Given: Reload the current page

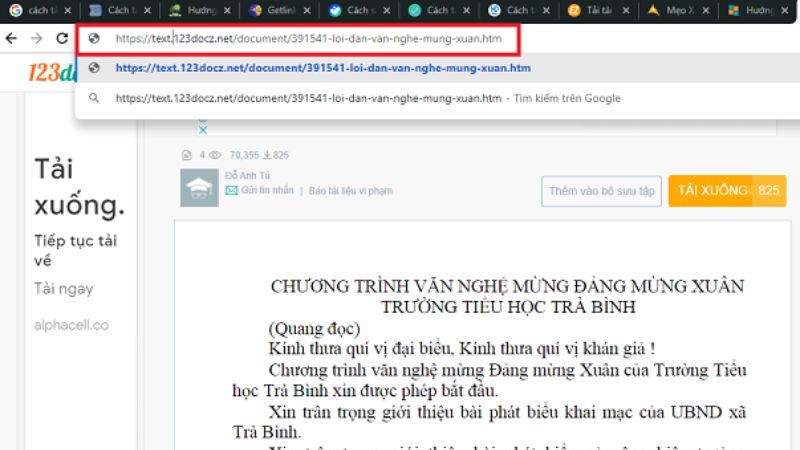Looking at the screenshot, I should click(60, 38).
